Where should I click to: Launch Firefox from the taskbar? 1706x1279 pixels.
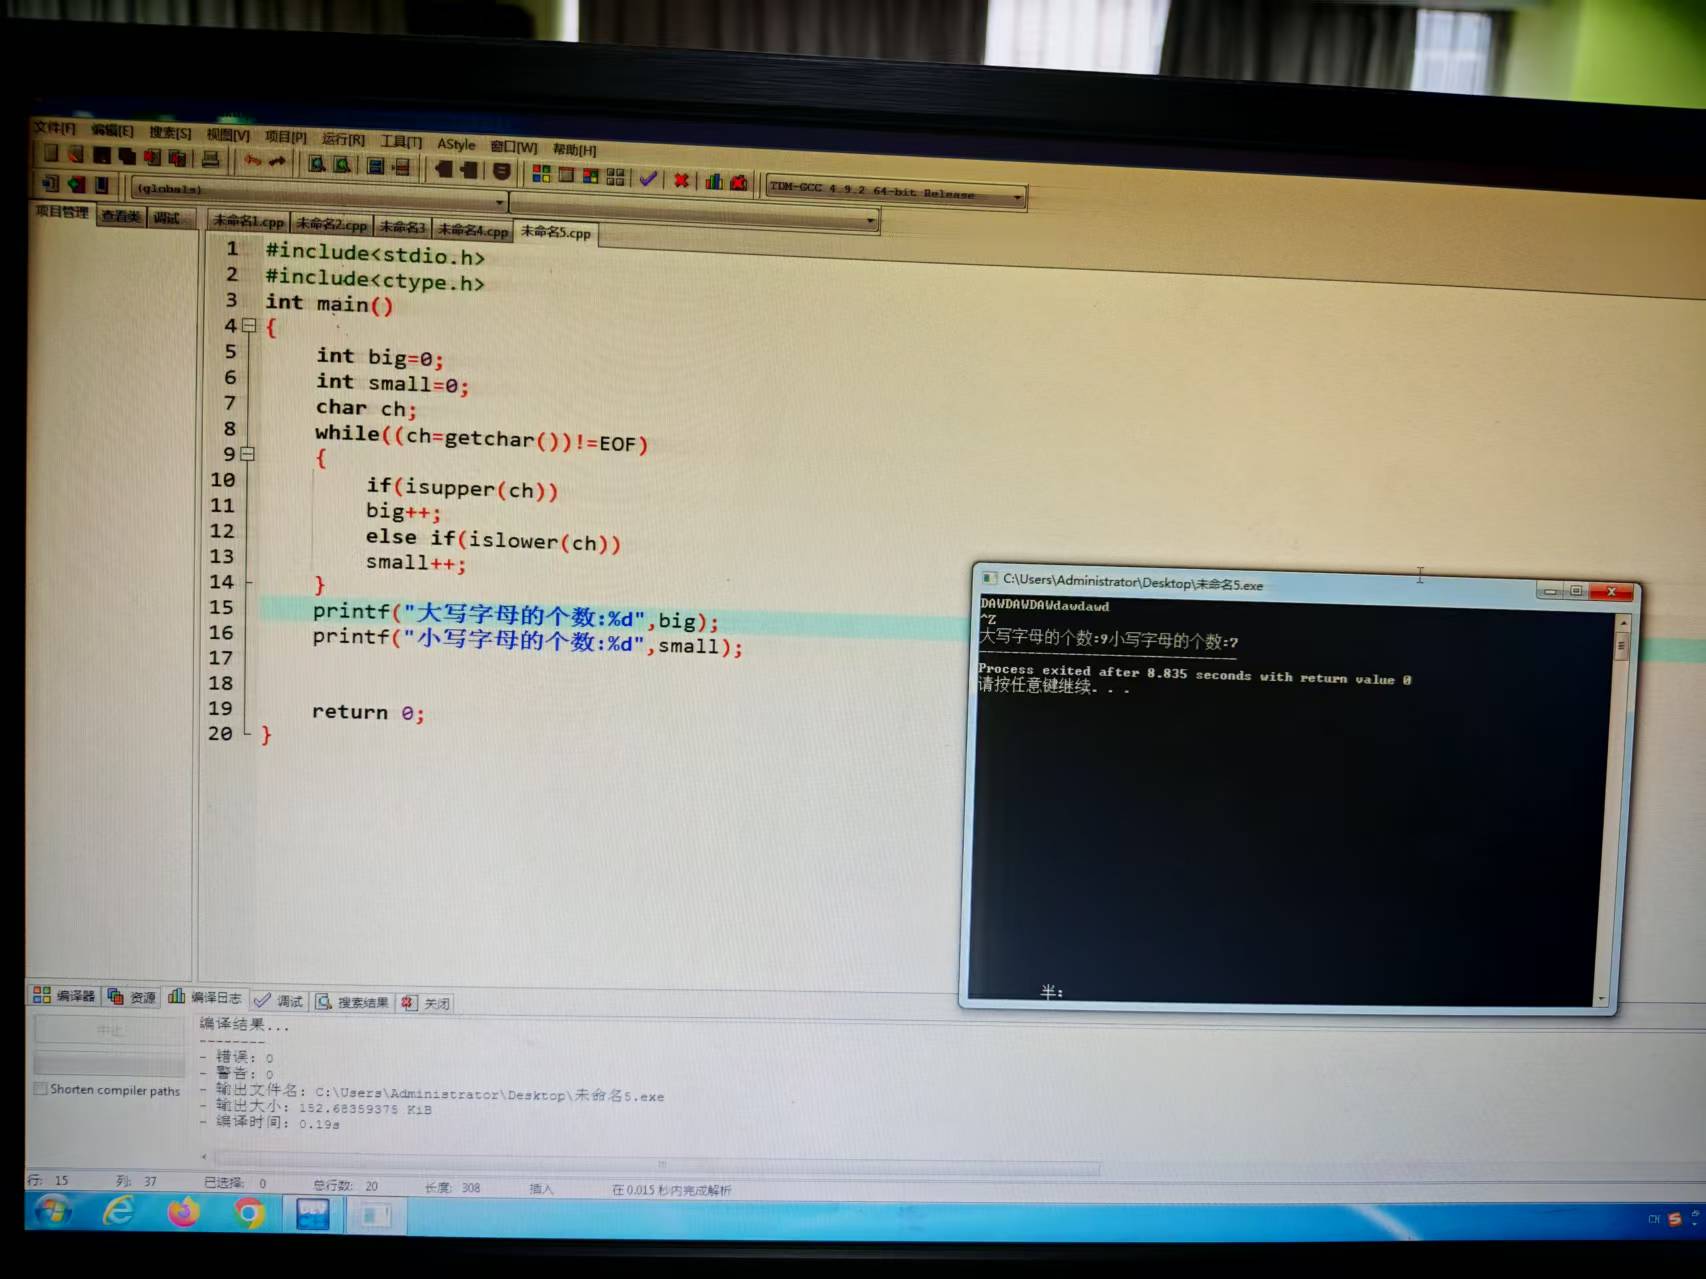(183, 1212)
